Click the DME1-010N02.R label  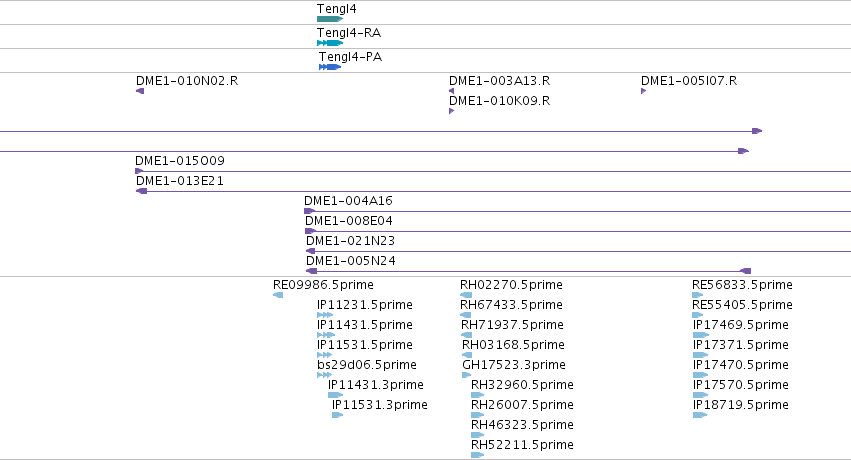[x=187, y=81]
